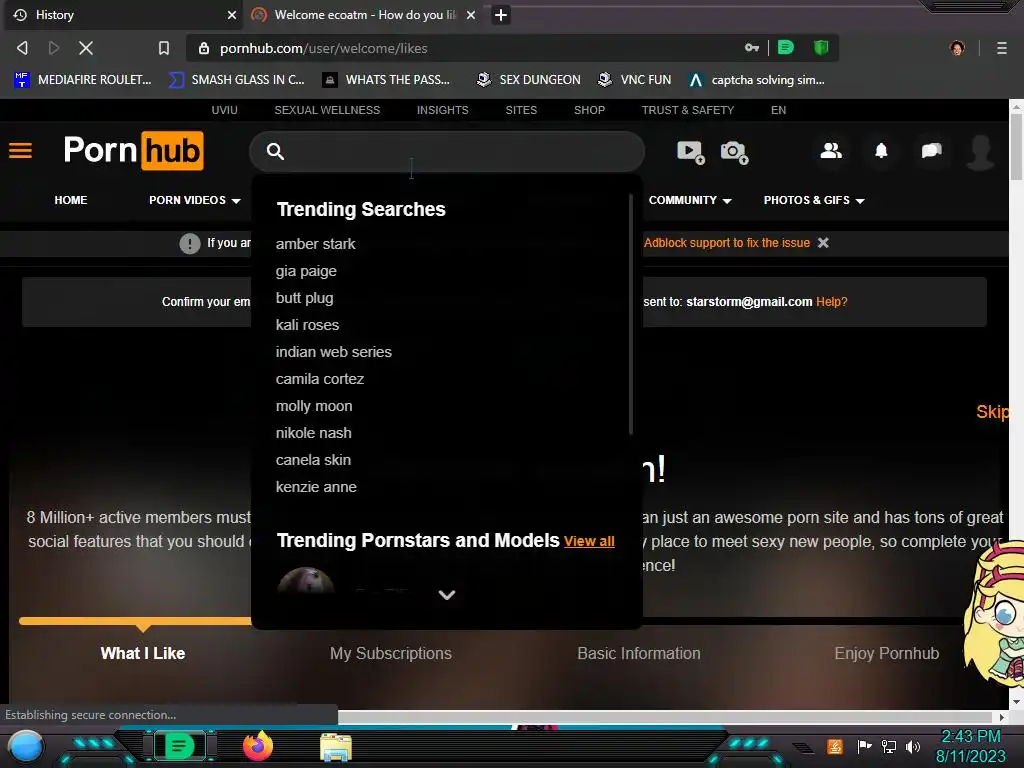Viewport: 1024px width, 768px height.
Task: Click the bookmark icon in toolbar
Action: pyautogui.click(x=164, y=48)
